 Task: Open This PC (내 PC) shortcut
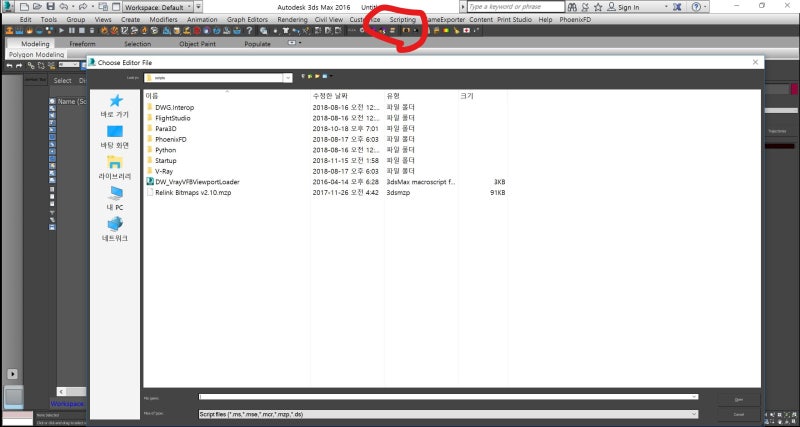click(x=115, y=199)
